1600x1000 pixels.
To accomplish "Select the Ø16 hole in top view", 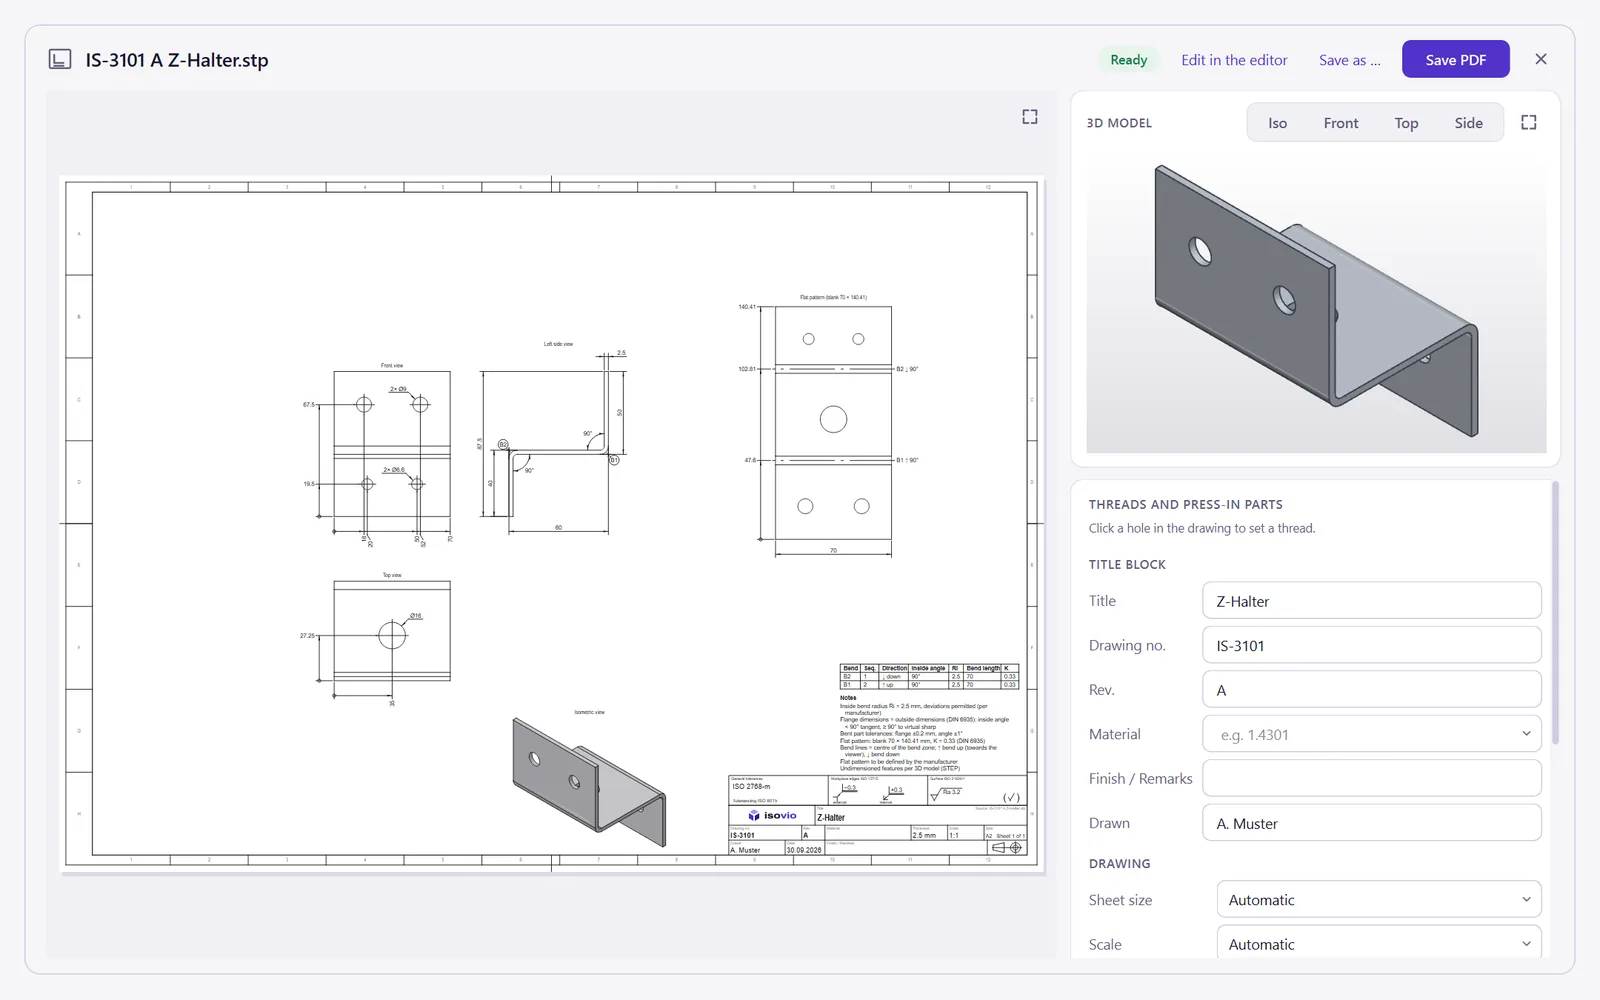I will (x=392, y=635).
